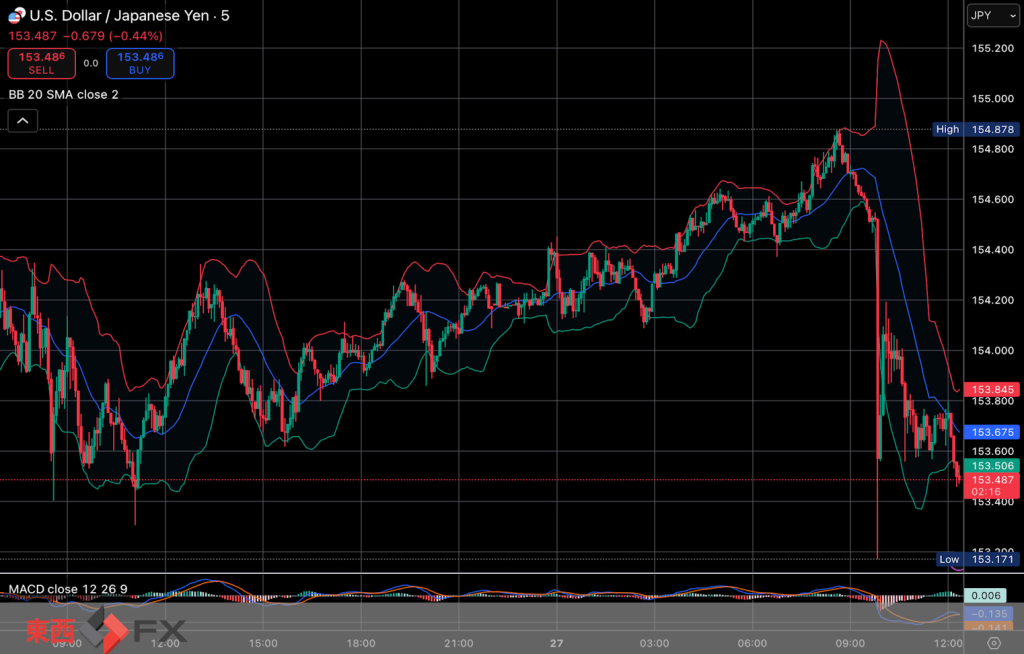Collapse the indicator legend with chevron arrow
The width and height of the screenshot is (1024, 654).
pyautogui.click(x=23, y=121)
